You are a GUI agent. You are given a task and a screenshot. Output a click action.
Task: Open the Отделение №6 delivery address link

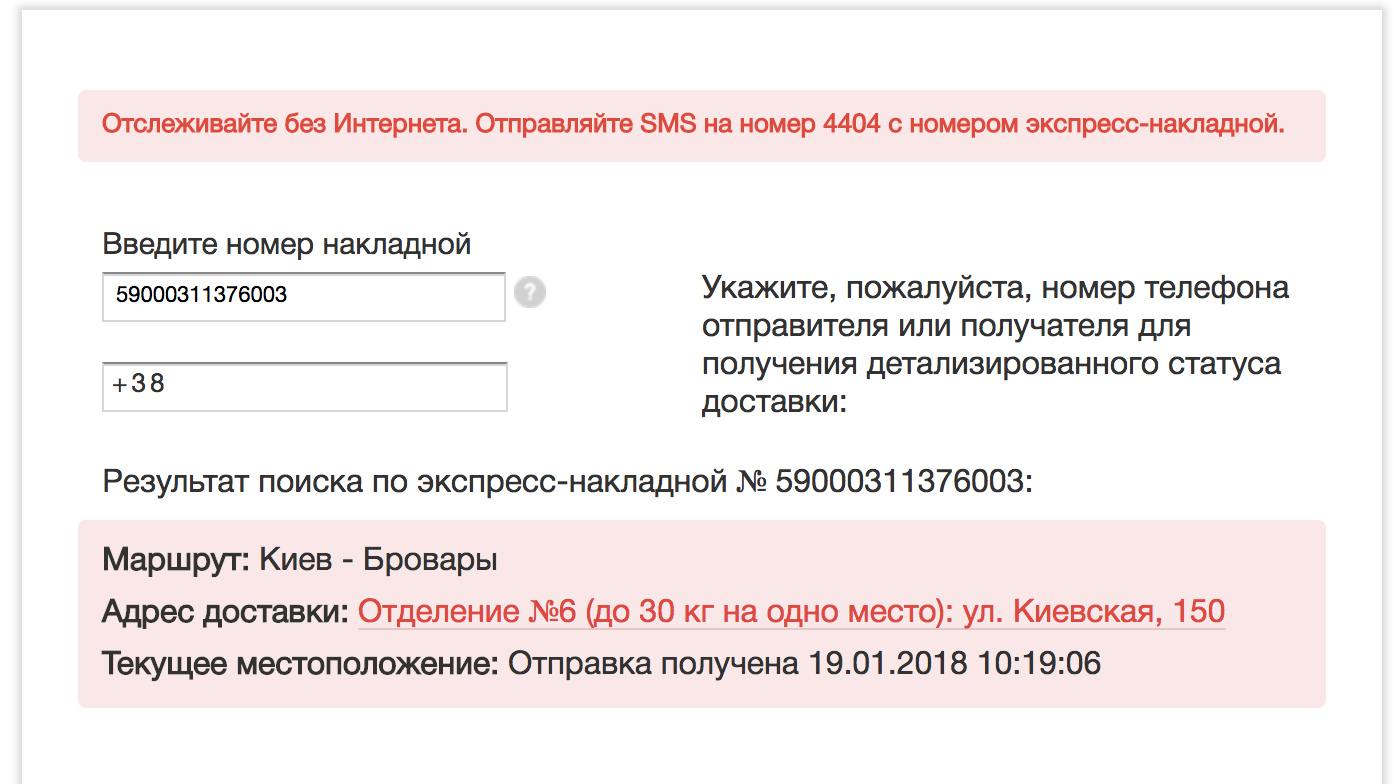(790, 612)
